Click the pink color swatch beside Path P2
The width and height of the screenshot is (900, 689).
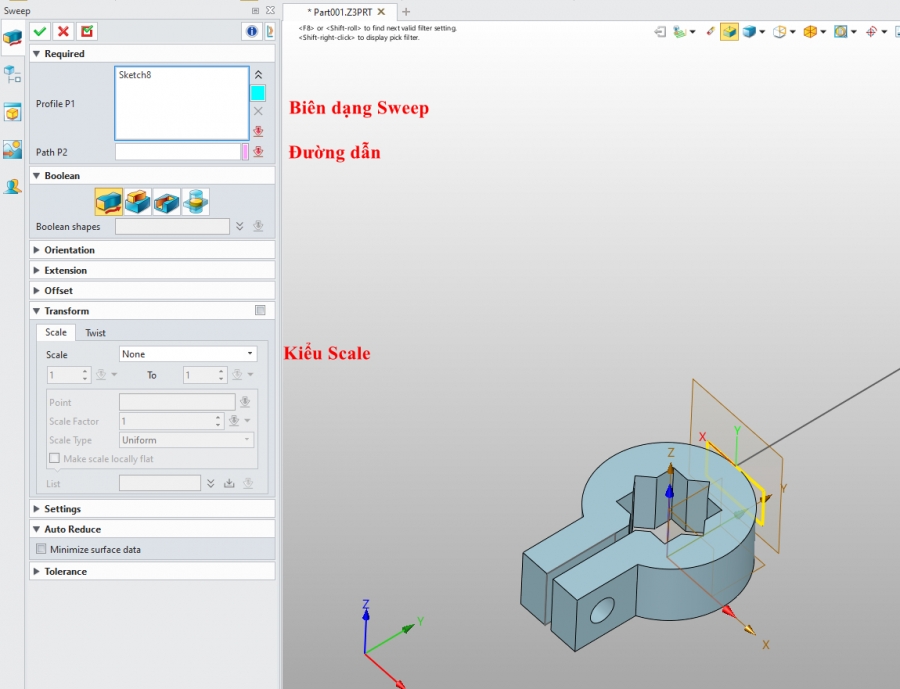(x=246, y=152)
